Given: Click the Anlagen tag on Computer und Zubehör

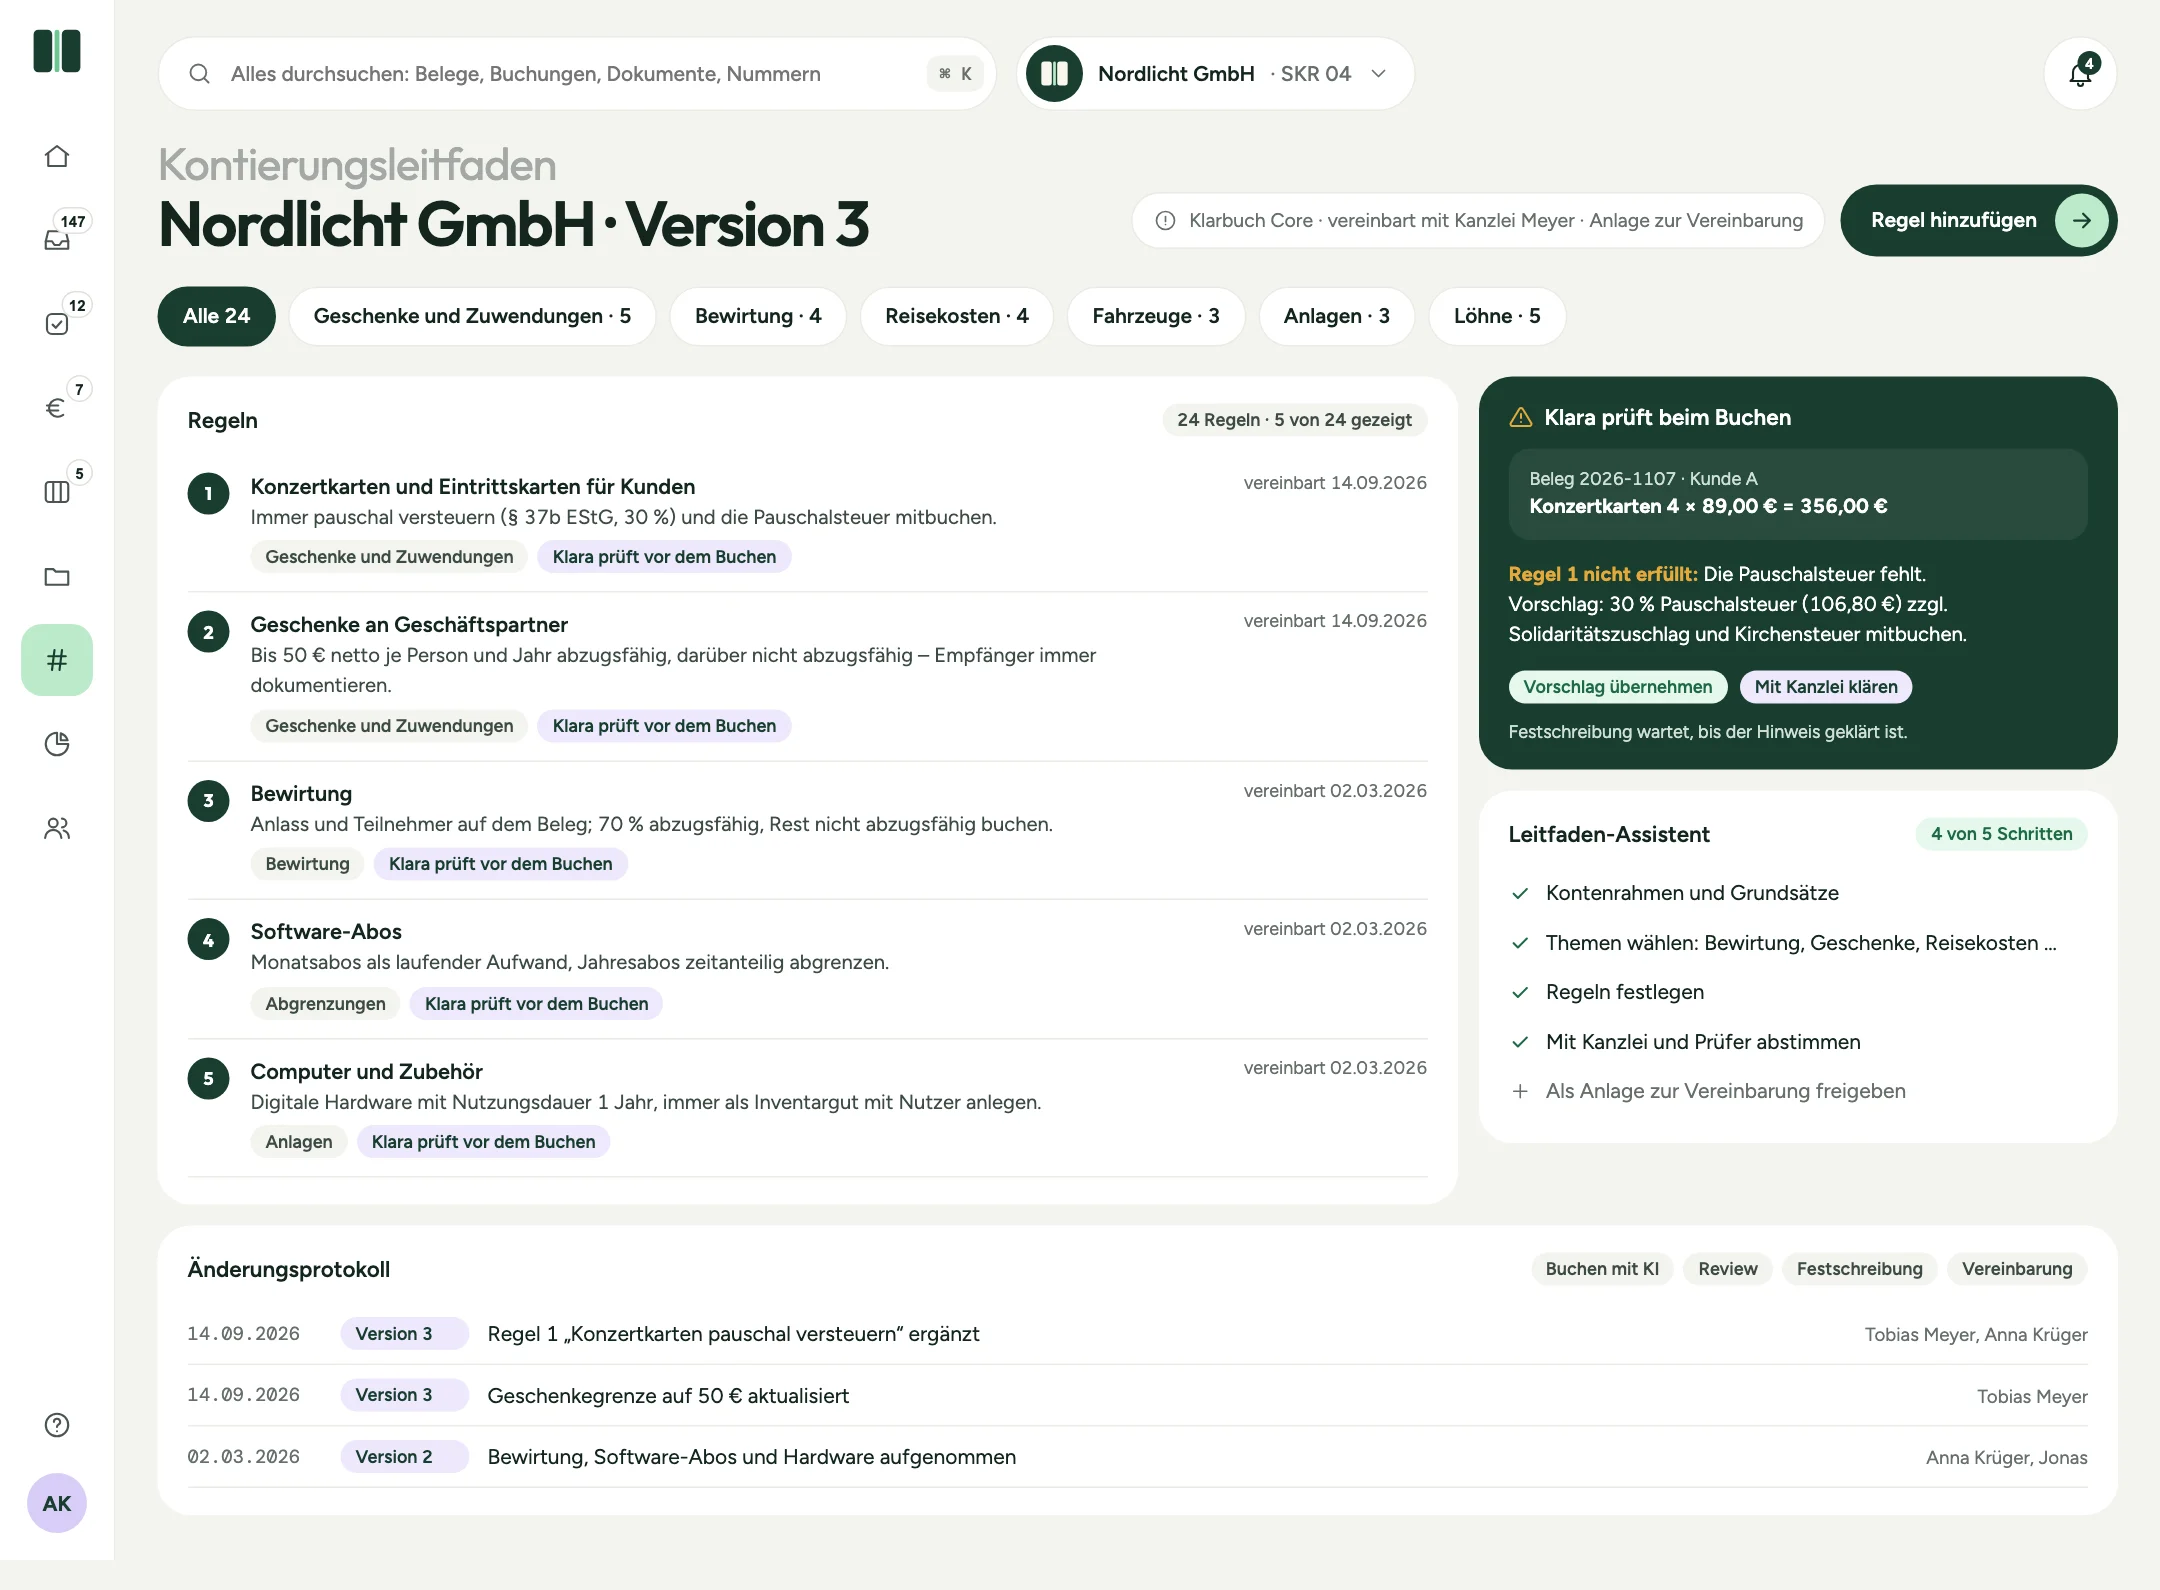Looking at the screenshot, I should pyautogui.click(x=298, y=1142).
